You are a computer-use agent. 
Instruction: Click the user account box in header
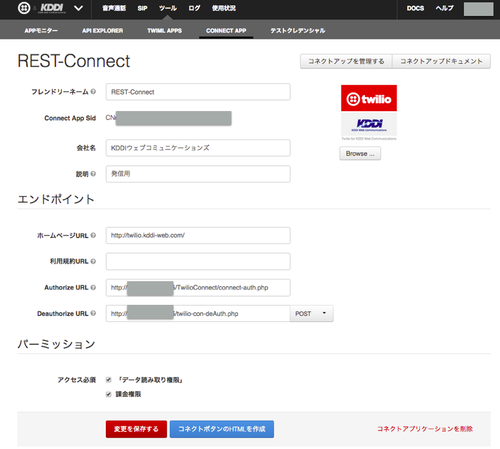478,9
